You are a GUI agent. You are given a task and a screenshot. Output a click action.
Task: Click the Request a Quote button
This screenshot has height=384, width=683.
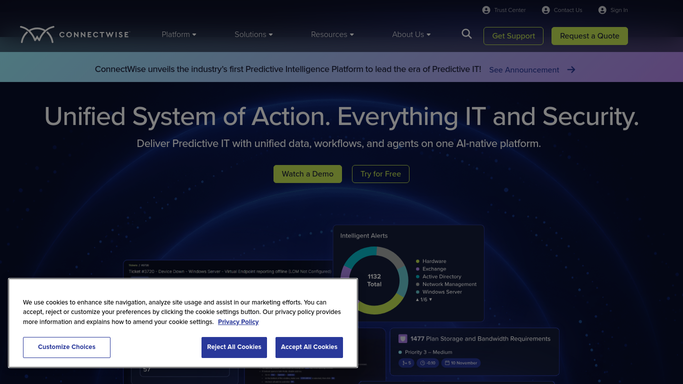590,36
